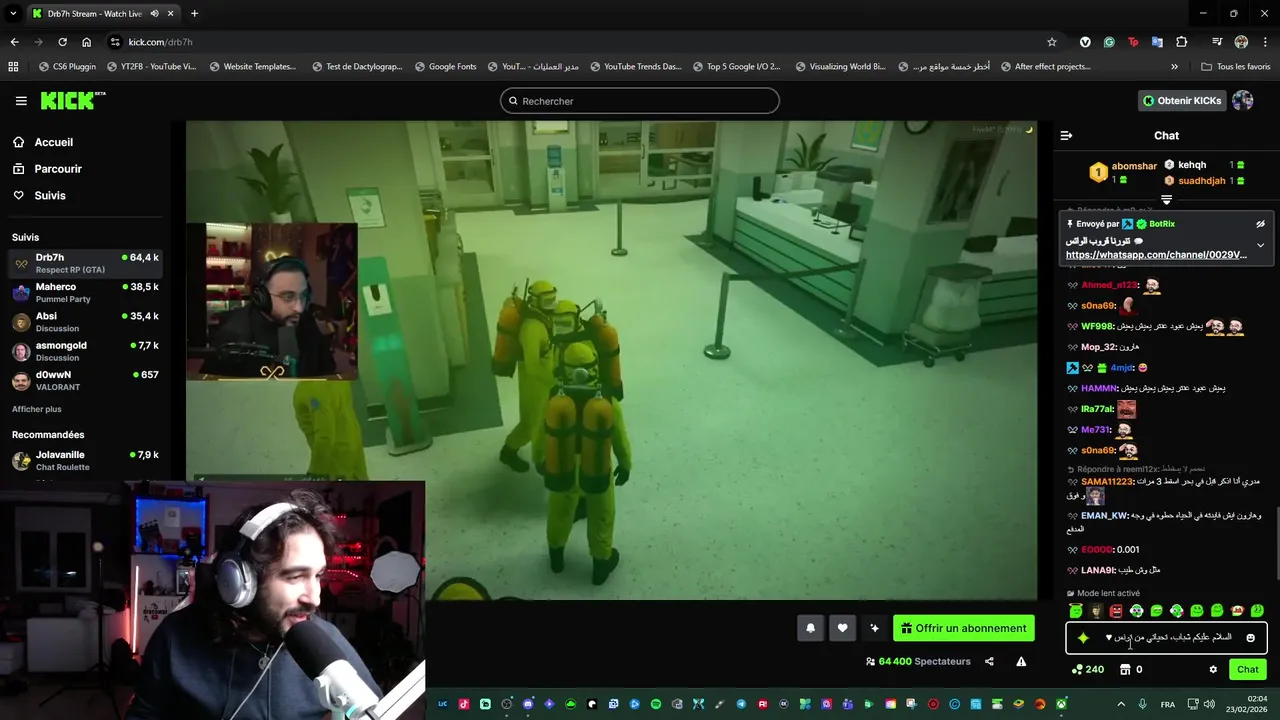This screenshot has width=1280, height=720.
Task: Click the green sparkle icon in chat input
Action: tap(1083, 638)
